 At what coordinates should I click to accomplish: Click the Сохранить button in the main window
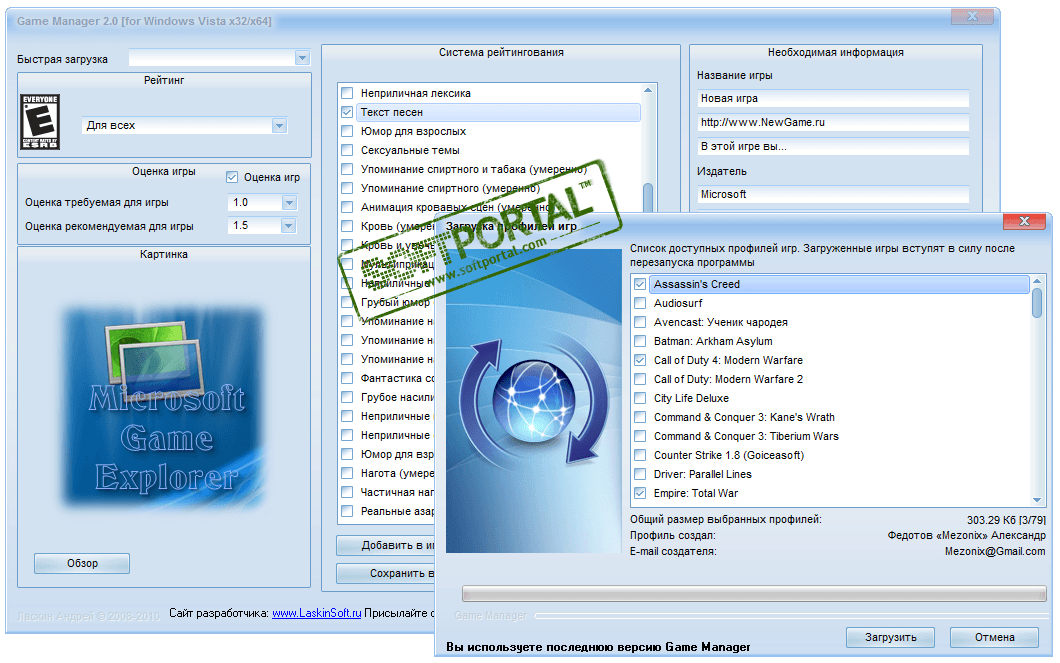[386, 573]
